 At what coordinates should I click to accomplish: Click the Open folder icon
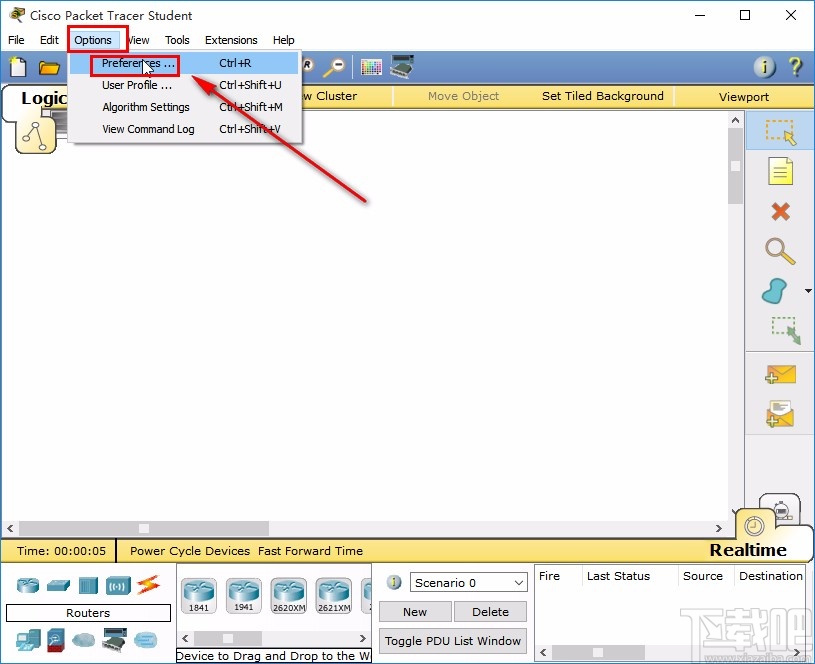click(49, 68)
